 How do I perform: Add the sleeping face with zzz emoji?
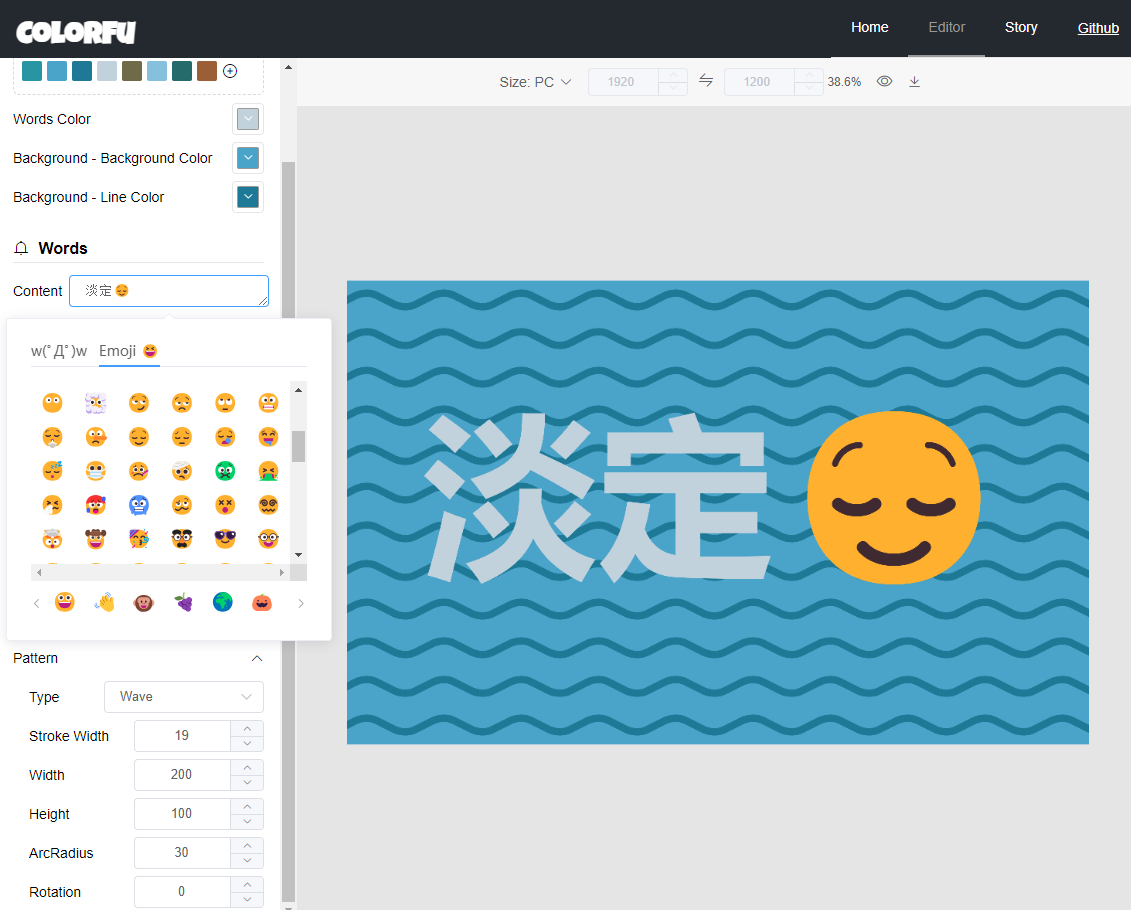[x=52, y=471]
